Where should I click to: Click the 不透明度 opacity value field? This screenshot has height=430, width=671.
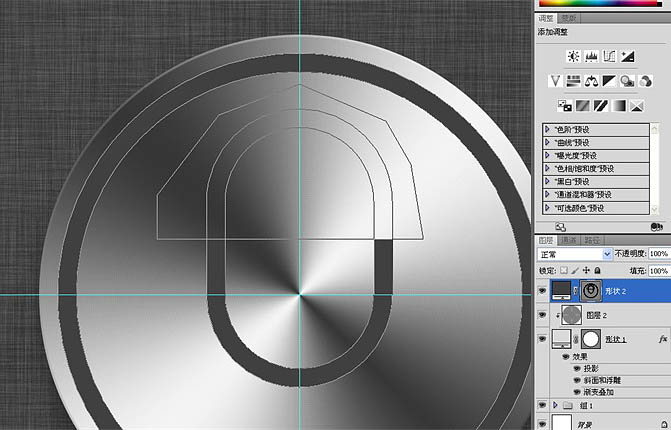659,254
